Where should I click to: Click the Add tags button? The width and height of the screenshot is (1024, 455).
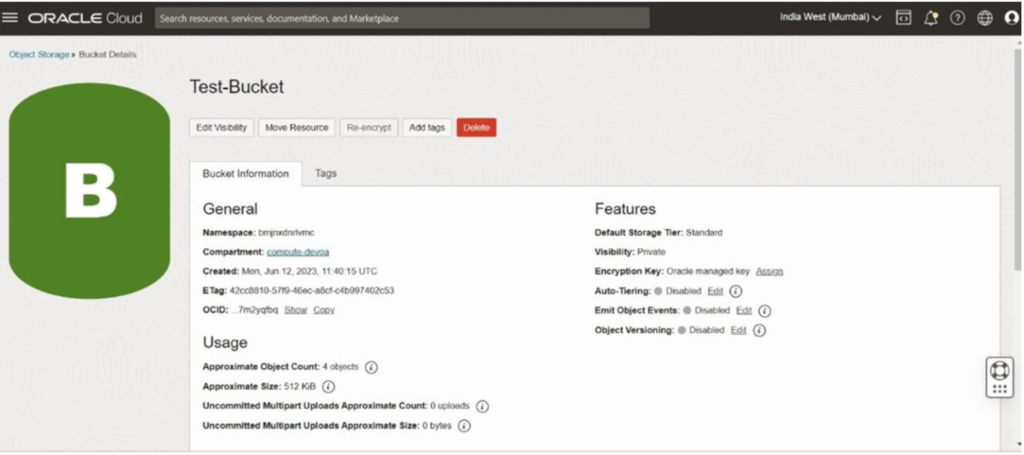tap(427, 128)
